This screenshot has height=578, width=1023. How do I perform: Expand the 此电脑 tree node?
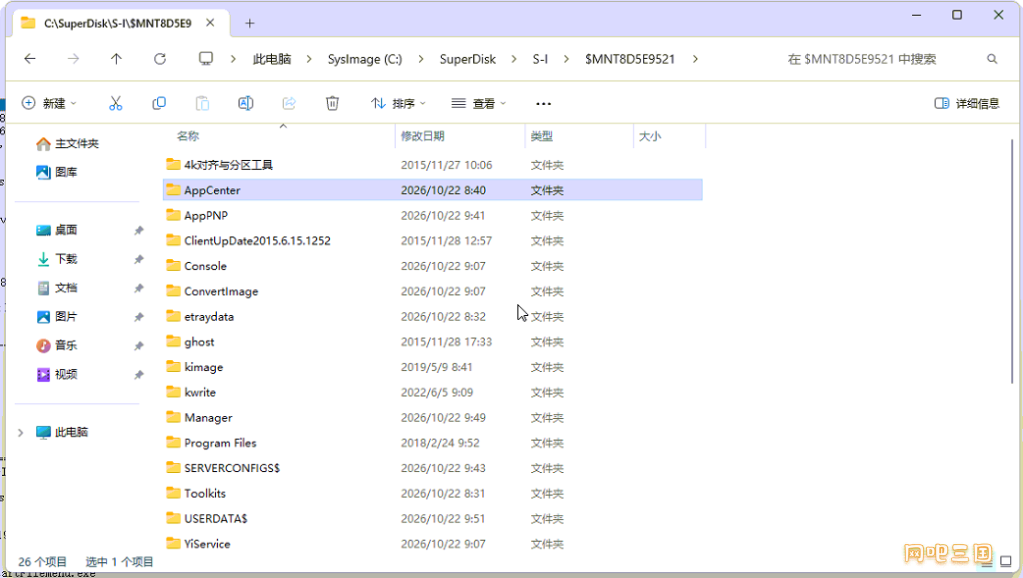click(20, 433)
